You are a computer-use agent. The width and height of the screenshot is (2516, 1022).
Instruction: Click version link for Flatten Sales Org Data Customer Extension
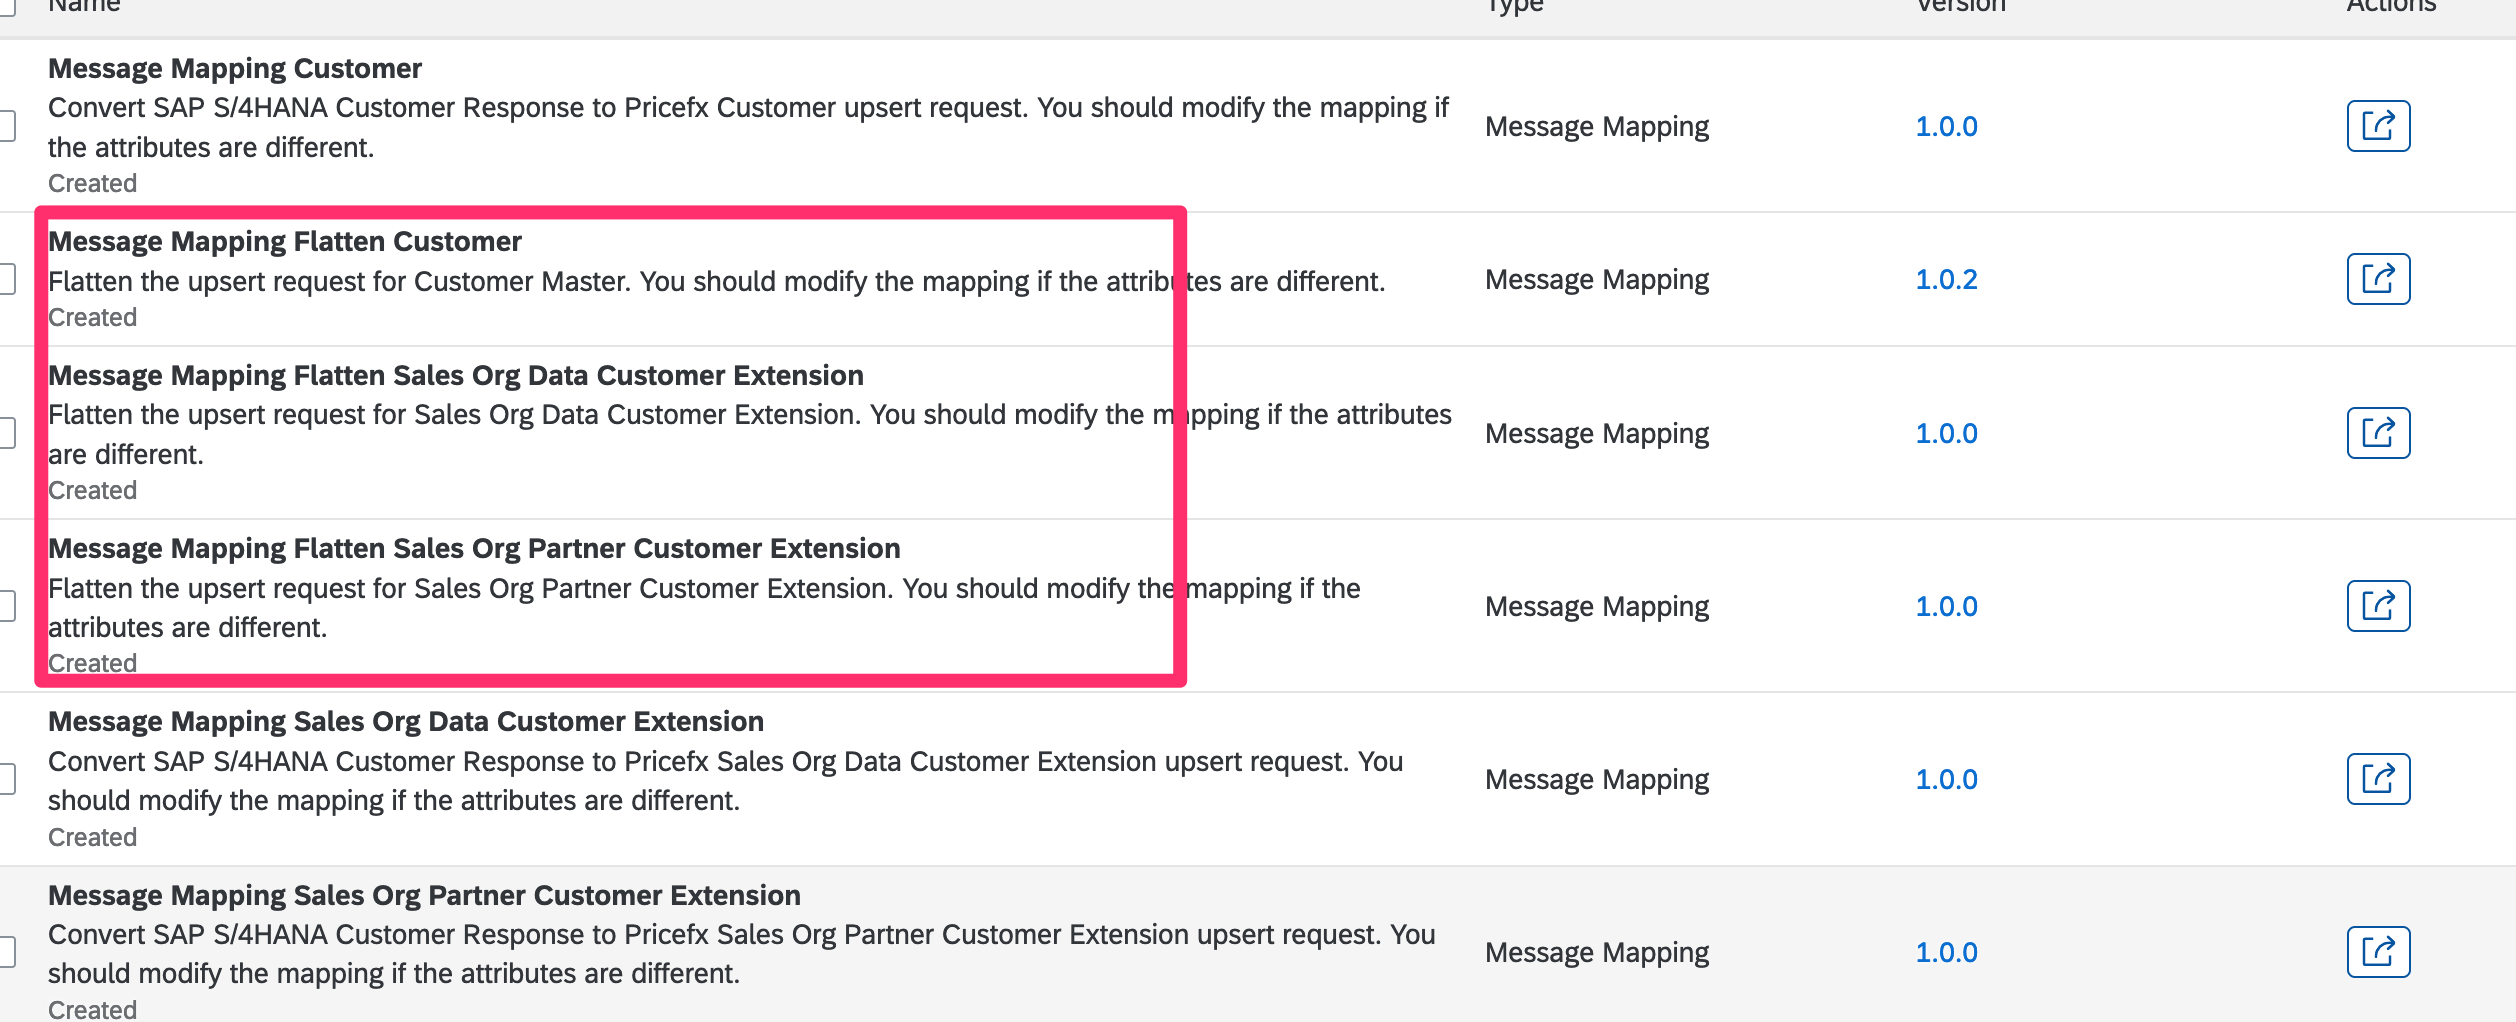click(1945, 434)
